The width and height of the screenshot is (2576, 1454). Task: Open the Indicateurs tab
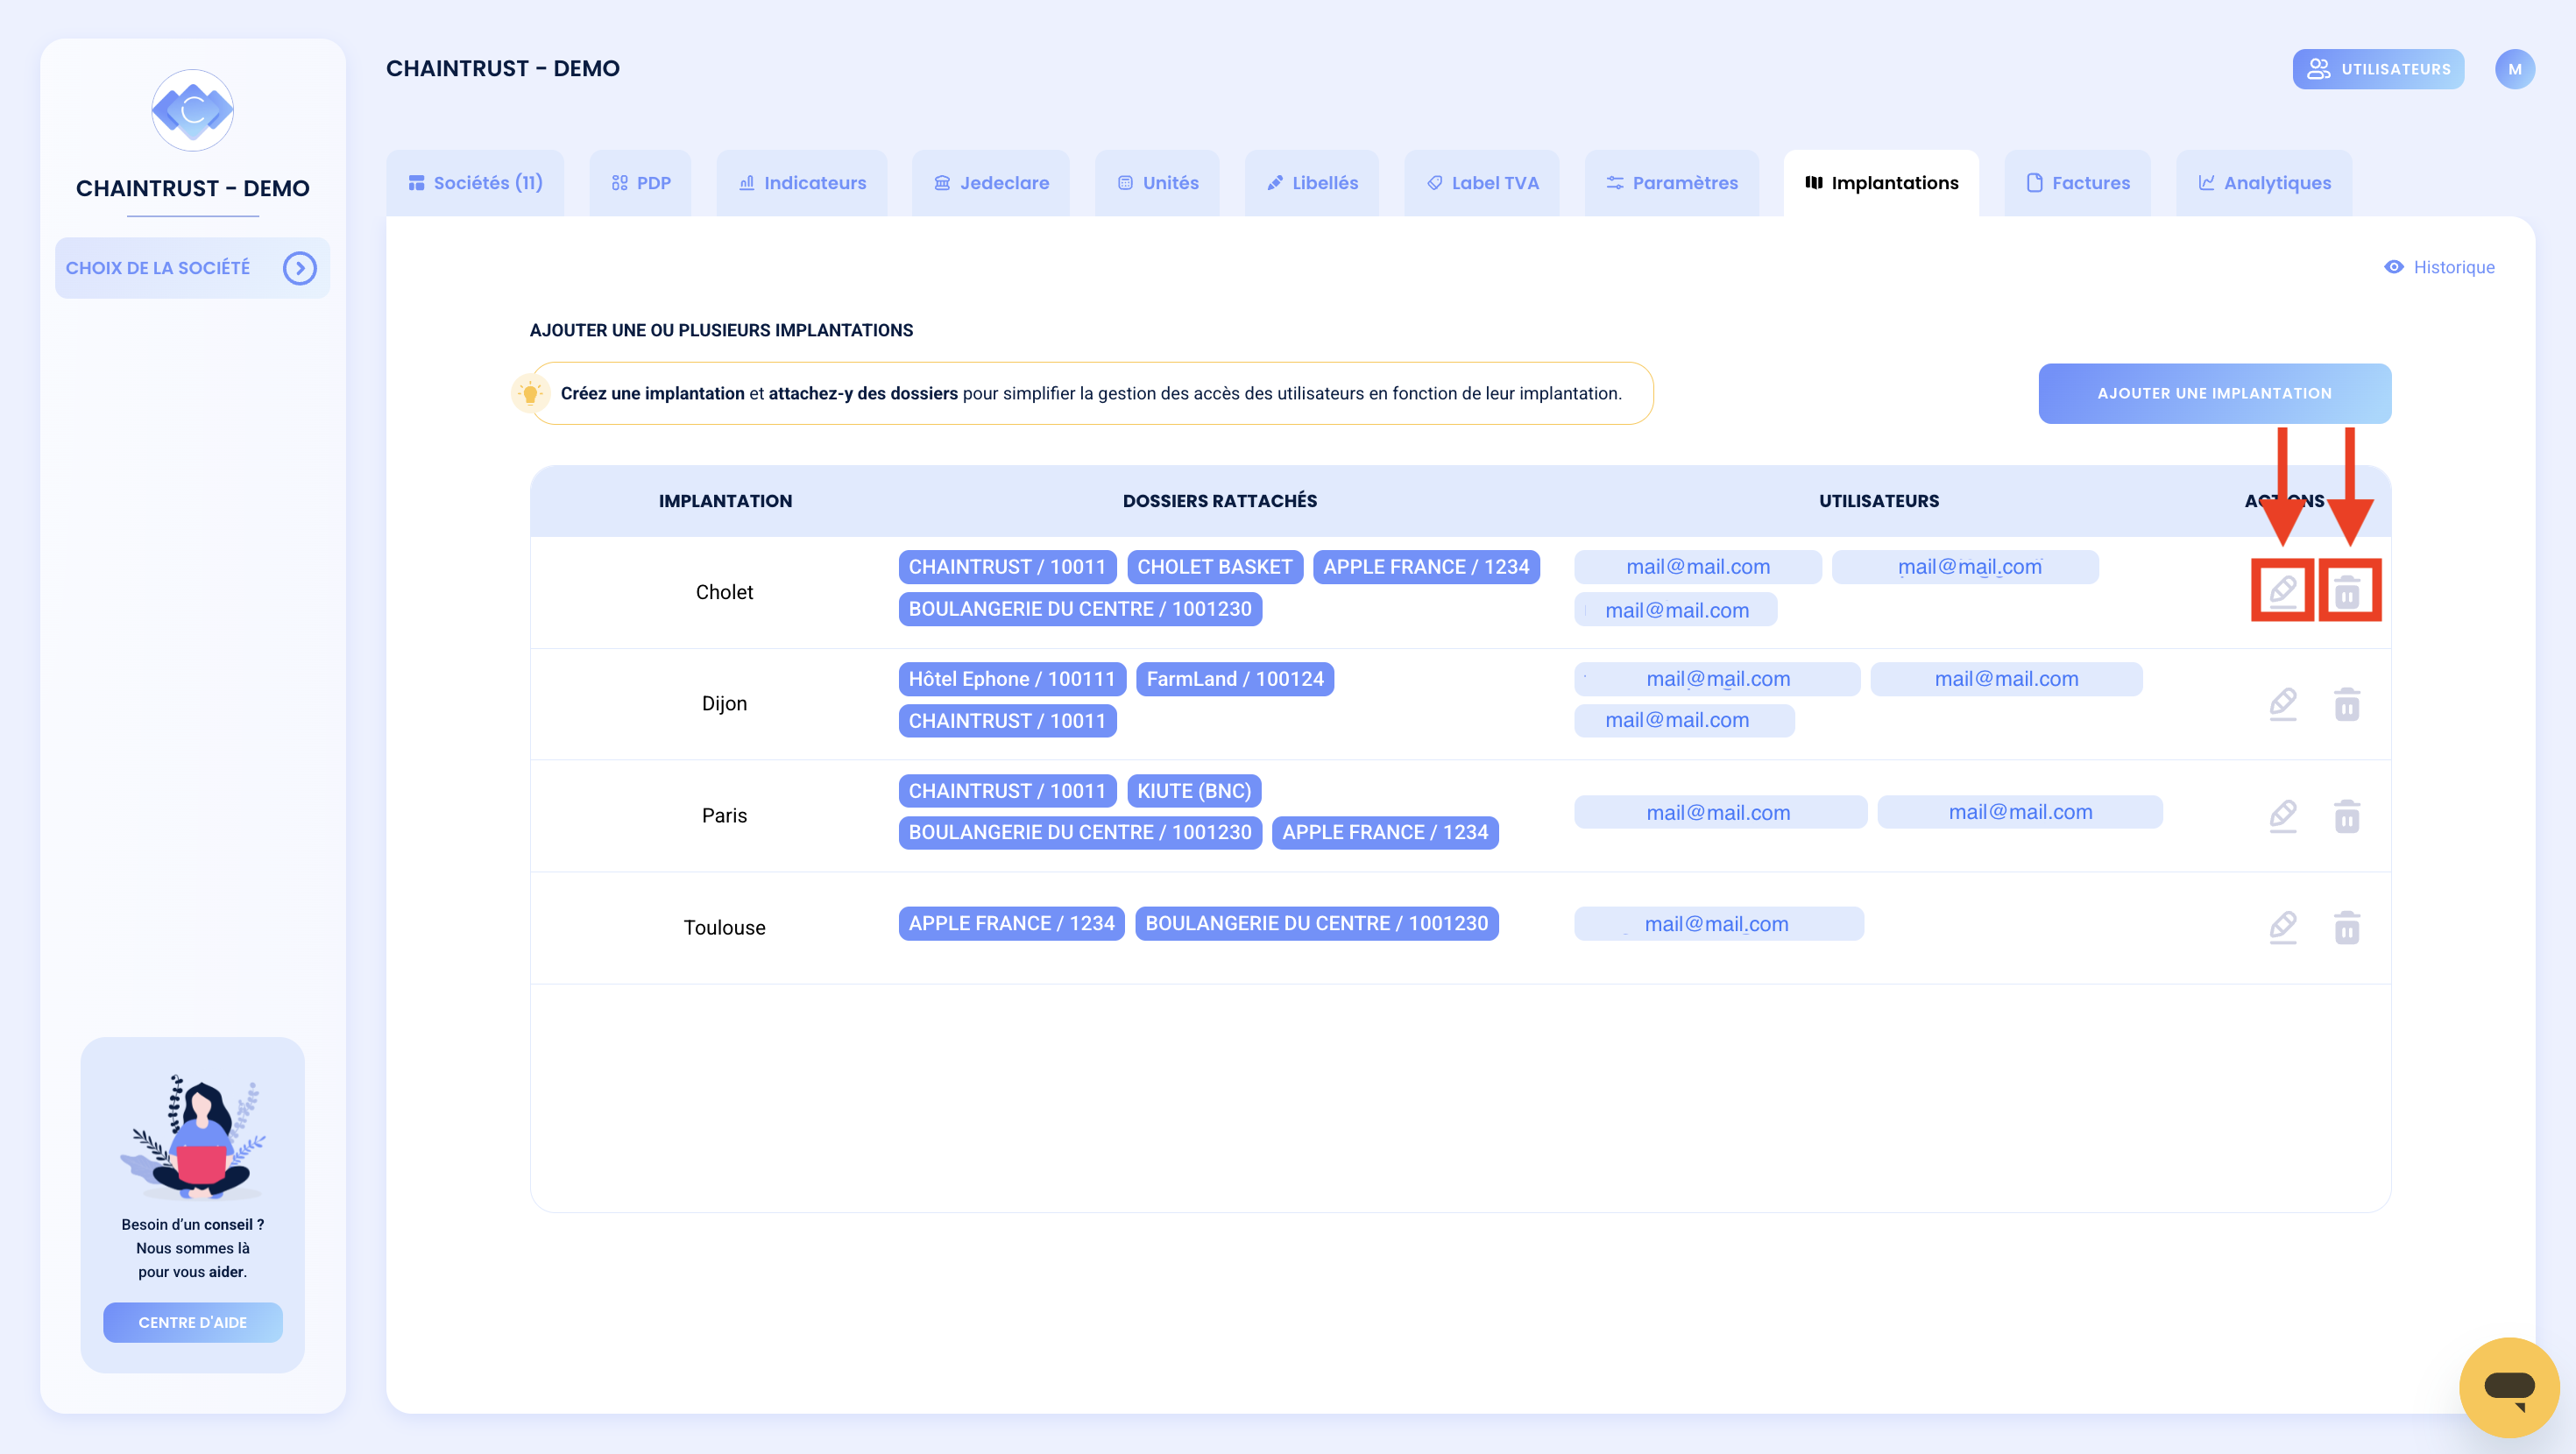coord(802,183)
